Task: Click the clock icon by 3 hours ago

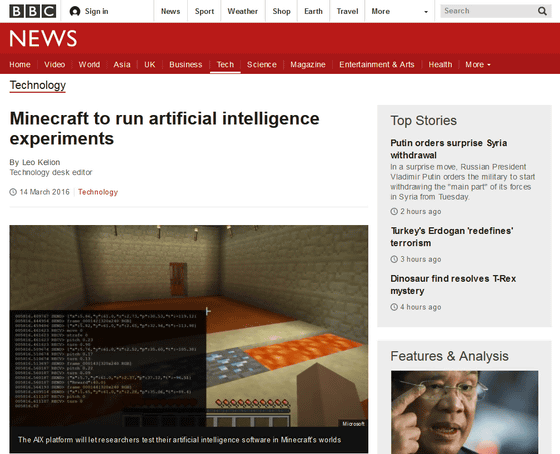Action: [x=394, y=259]
